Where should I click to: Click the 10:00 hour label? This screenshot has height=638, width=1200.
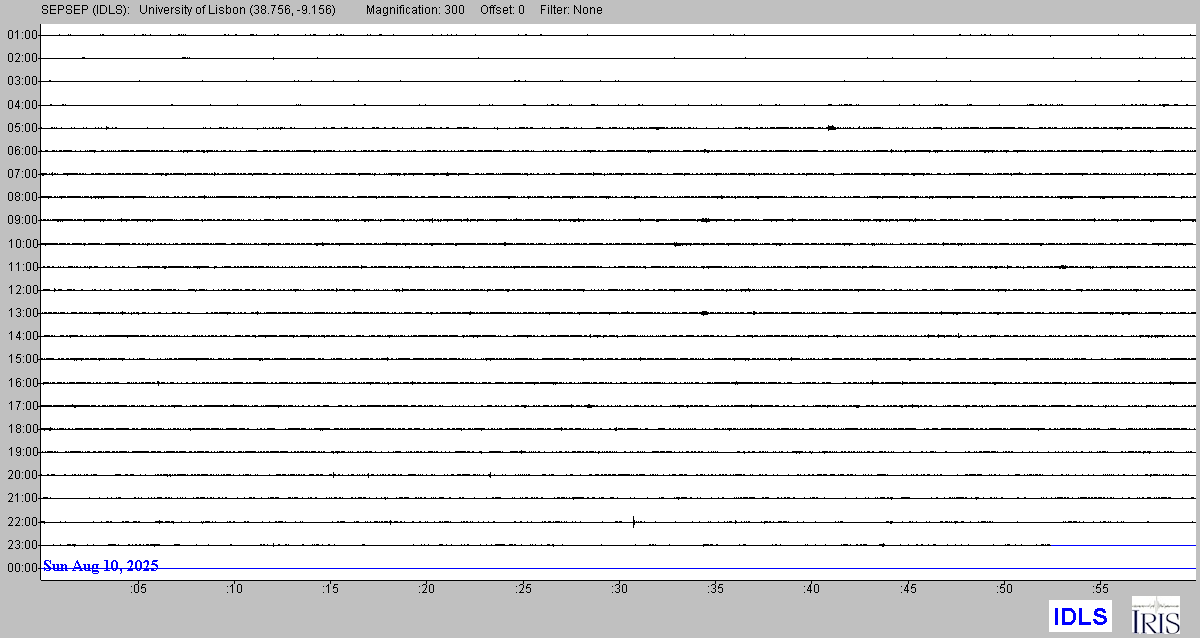[22, 244]
